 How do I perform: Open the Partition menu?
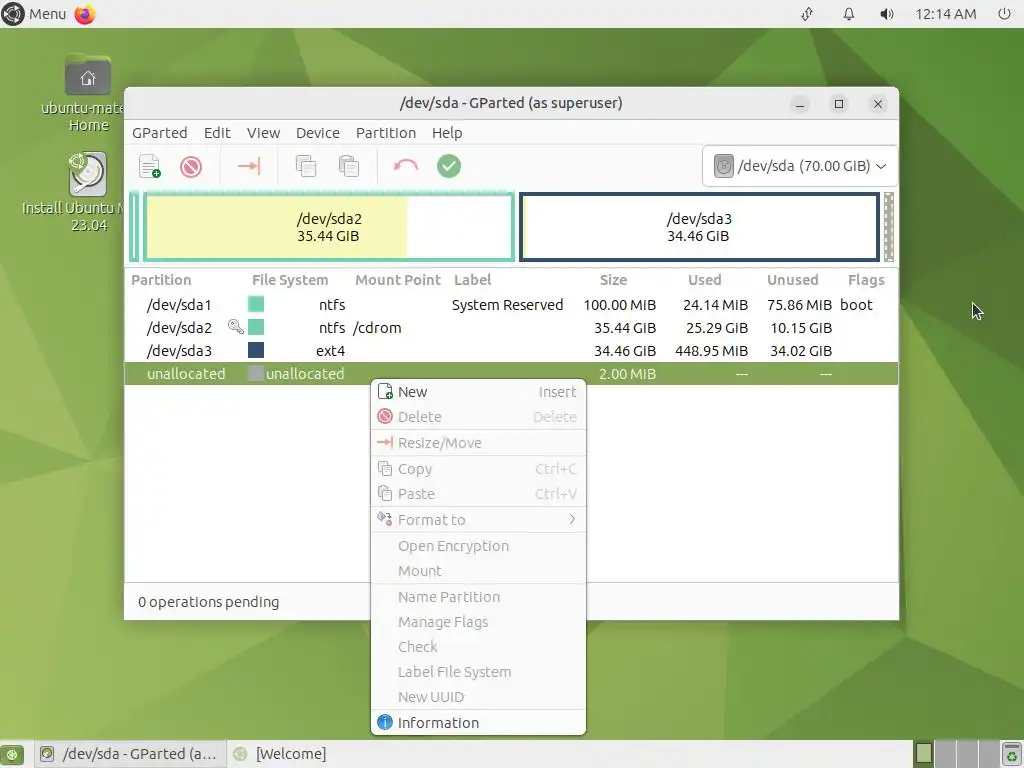(385, 133)
